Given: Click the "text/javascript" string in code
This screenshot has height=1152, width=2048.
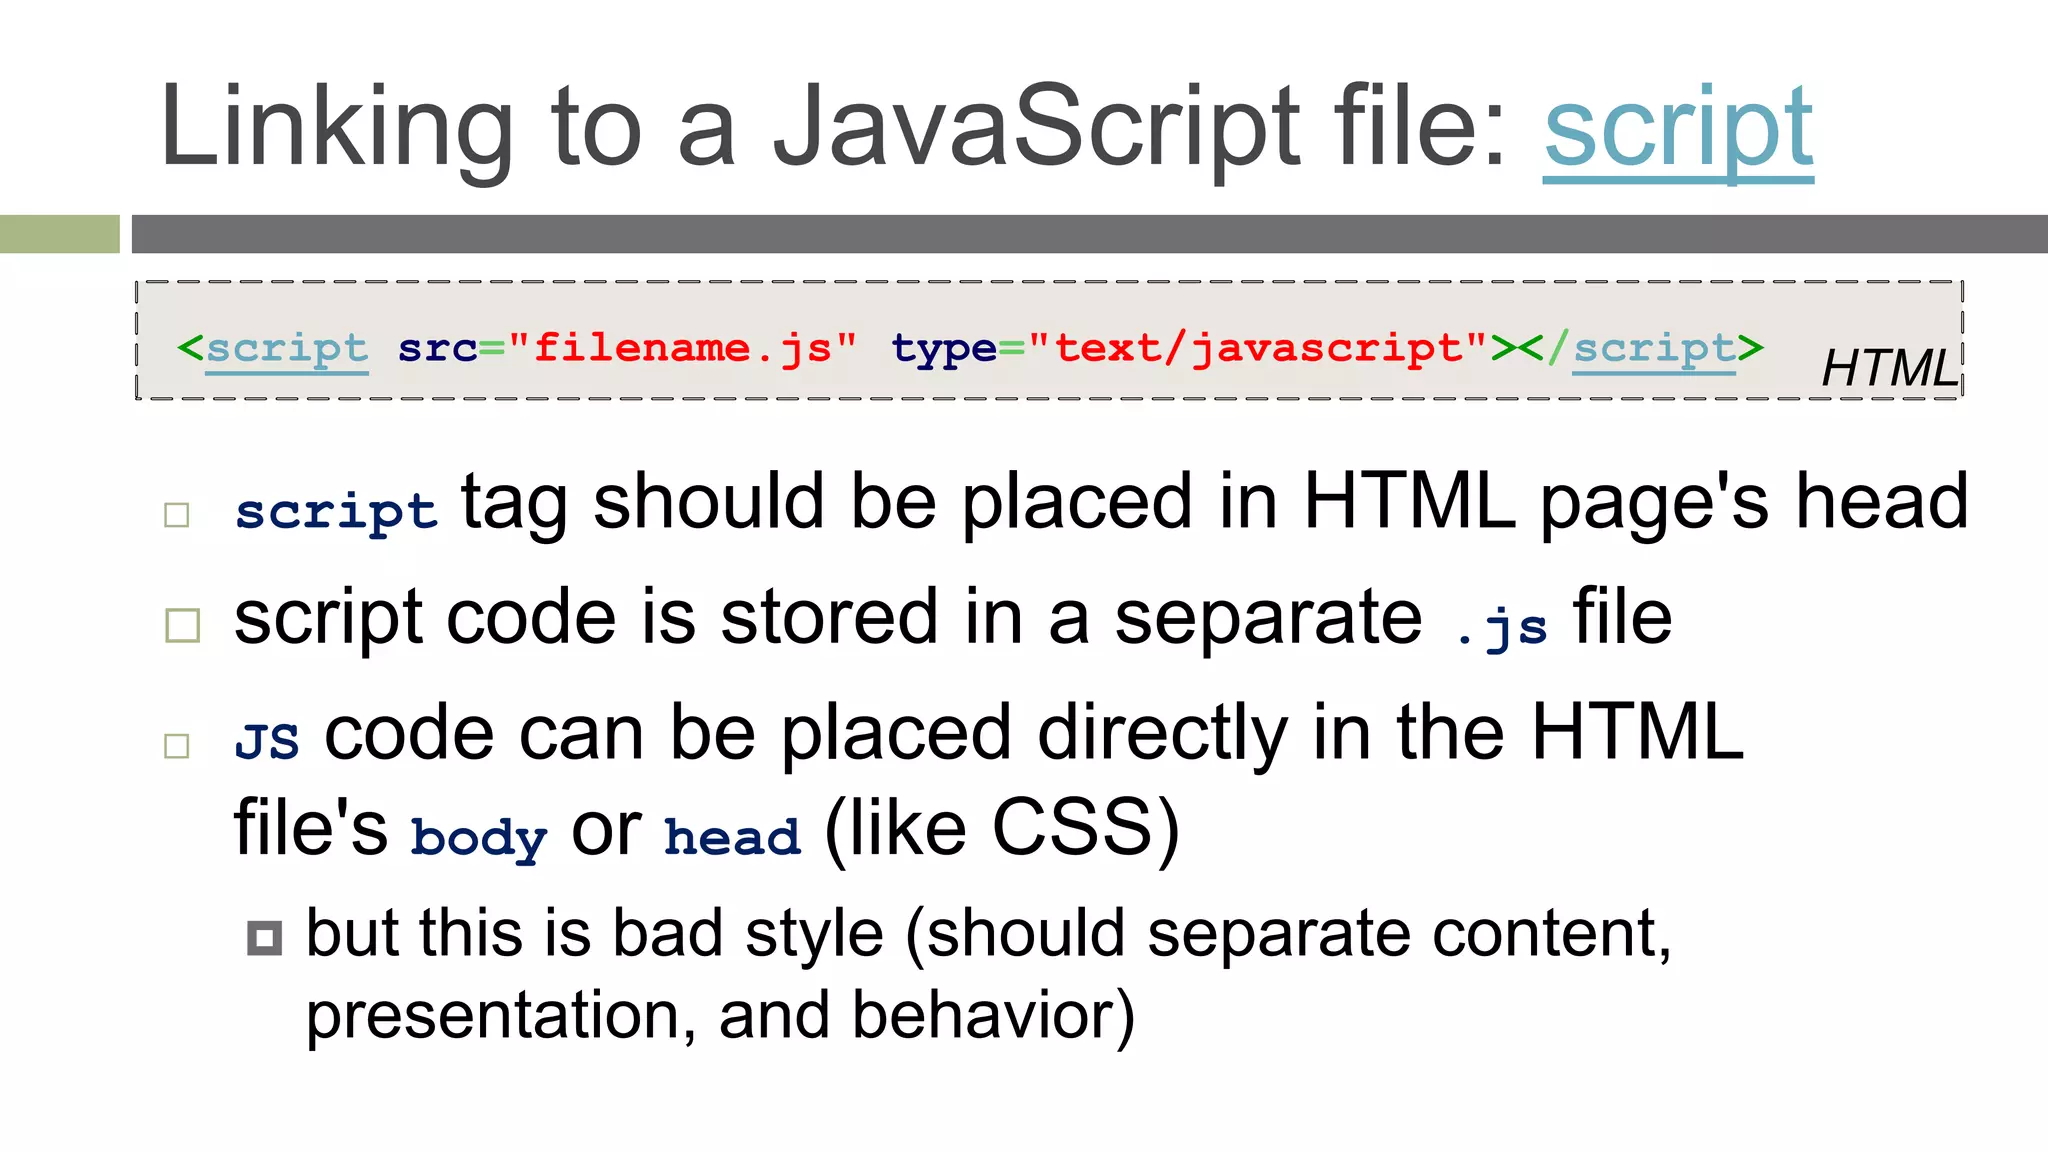Looking at the screenshot, I should point(1257,349).
